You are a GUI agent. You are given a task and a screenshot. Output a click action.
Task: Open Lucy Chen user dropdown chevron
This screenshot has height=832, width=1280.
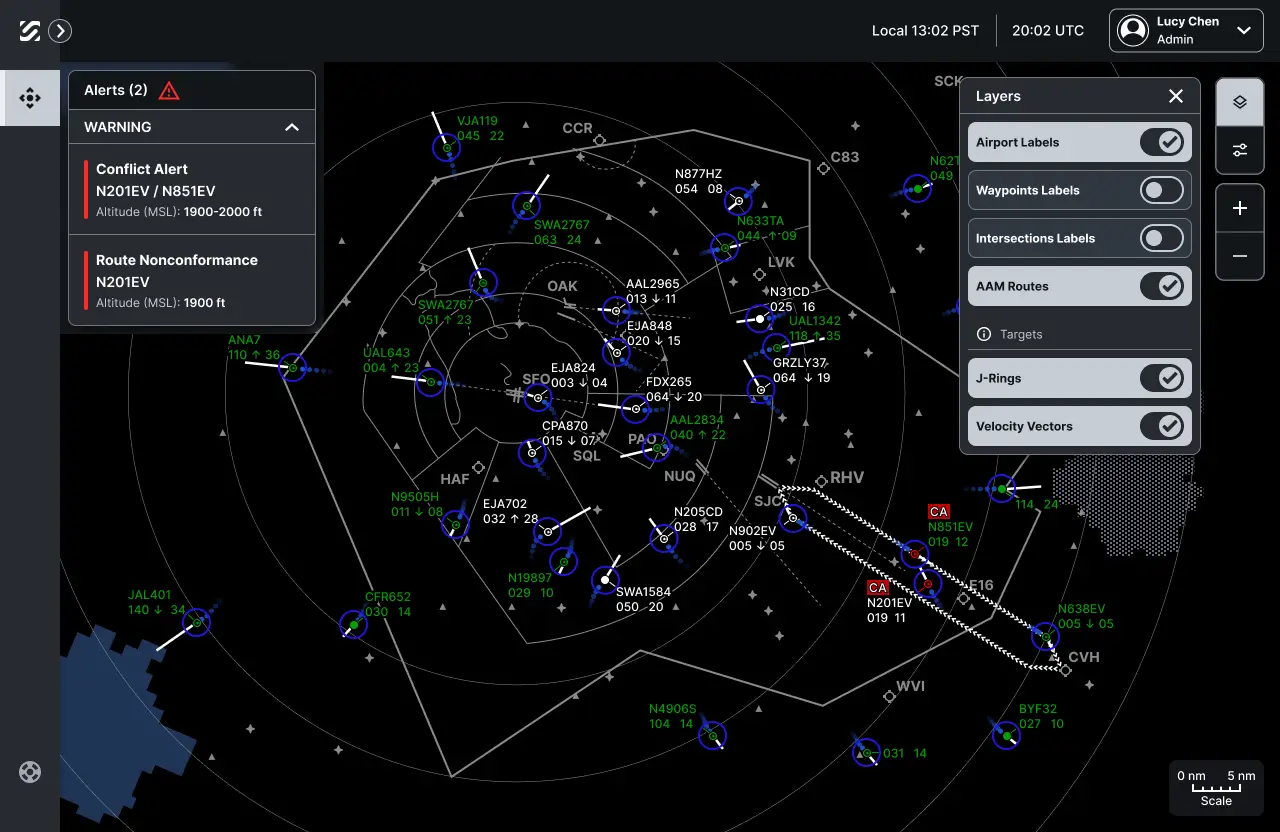pos(1244,30)
